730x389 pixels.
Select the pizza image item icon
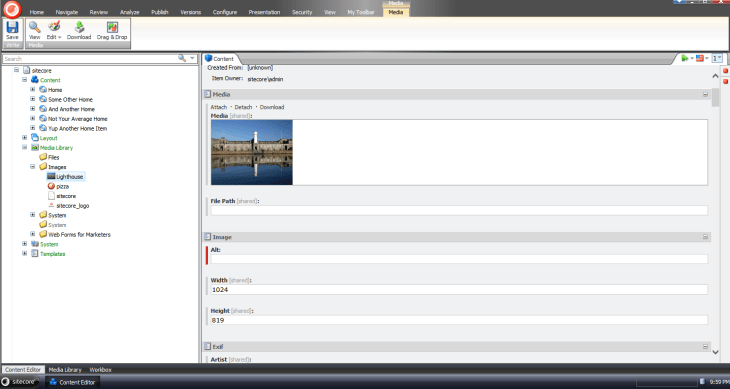click(x=51, y=186)
